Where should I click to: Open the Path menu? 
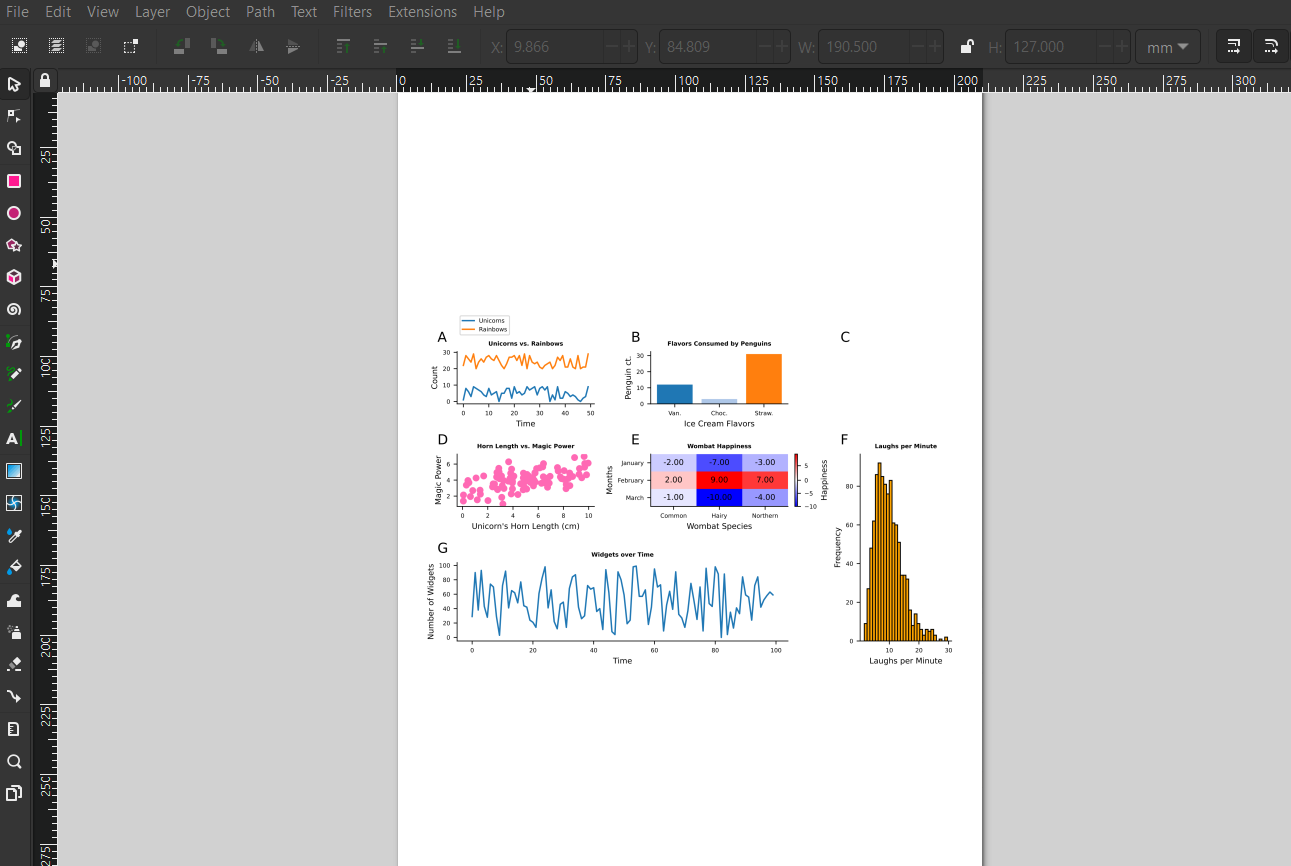pyautogui.click(x=260, y=12)
